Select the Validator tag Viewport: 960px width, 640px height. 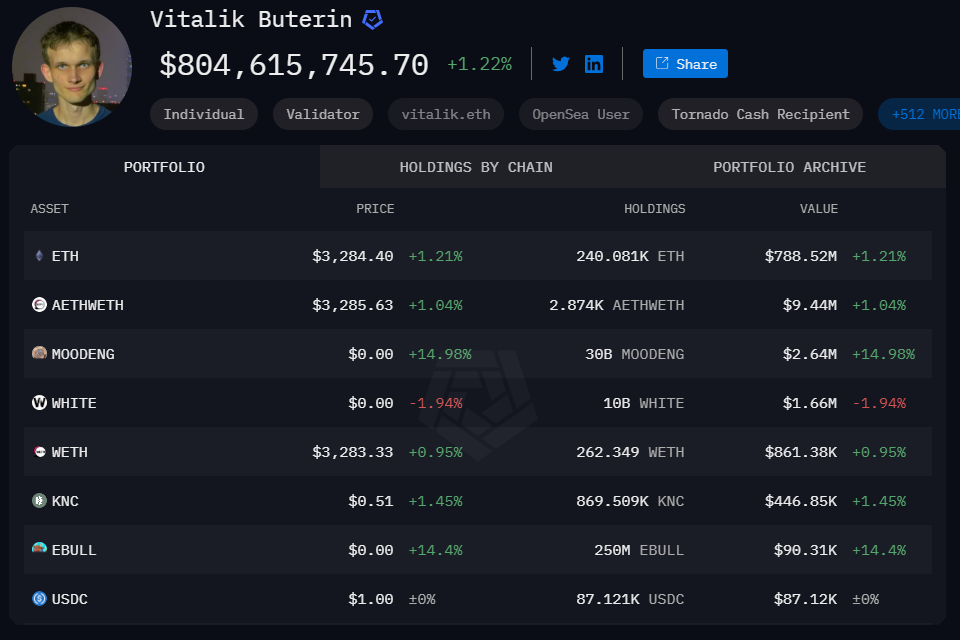click(x=323, y=114)
